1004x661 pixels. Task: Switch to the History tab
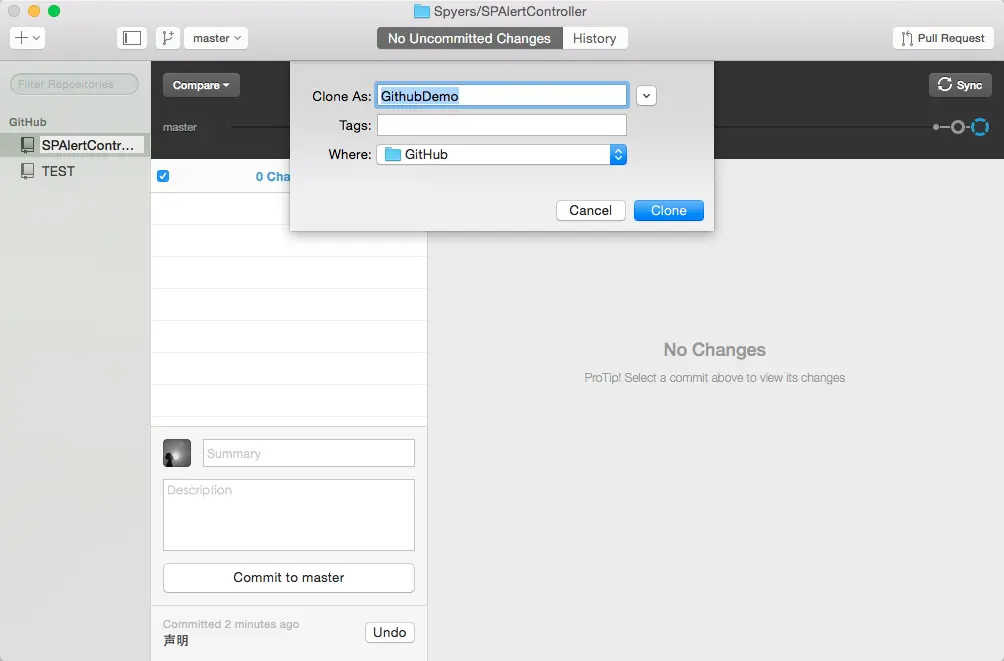(x=595, y=38)
